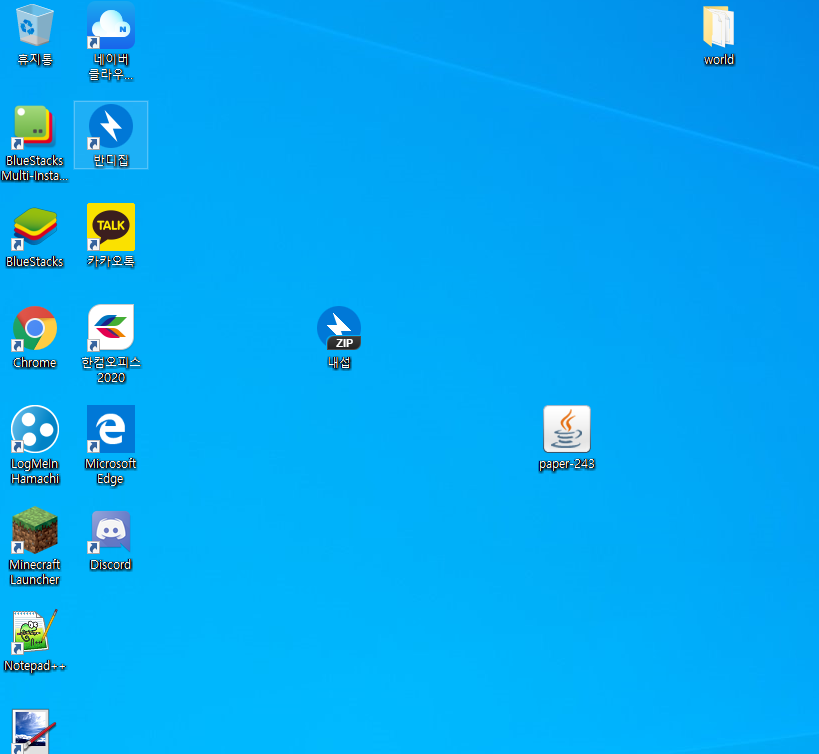819x754 pixels.
Task: Select the BlueStacks Multi-Instance icon
Action: point(34,127)
